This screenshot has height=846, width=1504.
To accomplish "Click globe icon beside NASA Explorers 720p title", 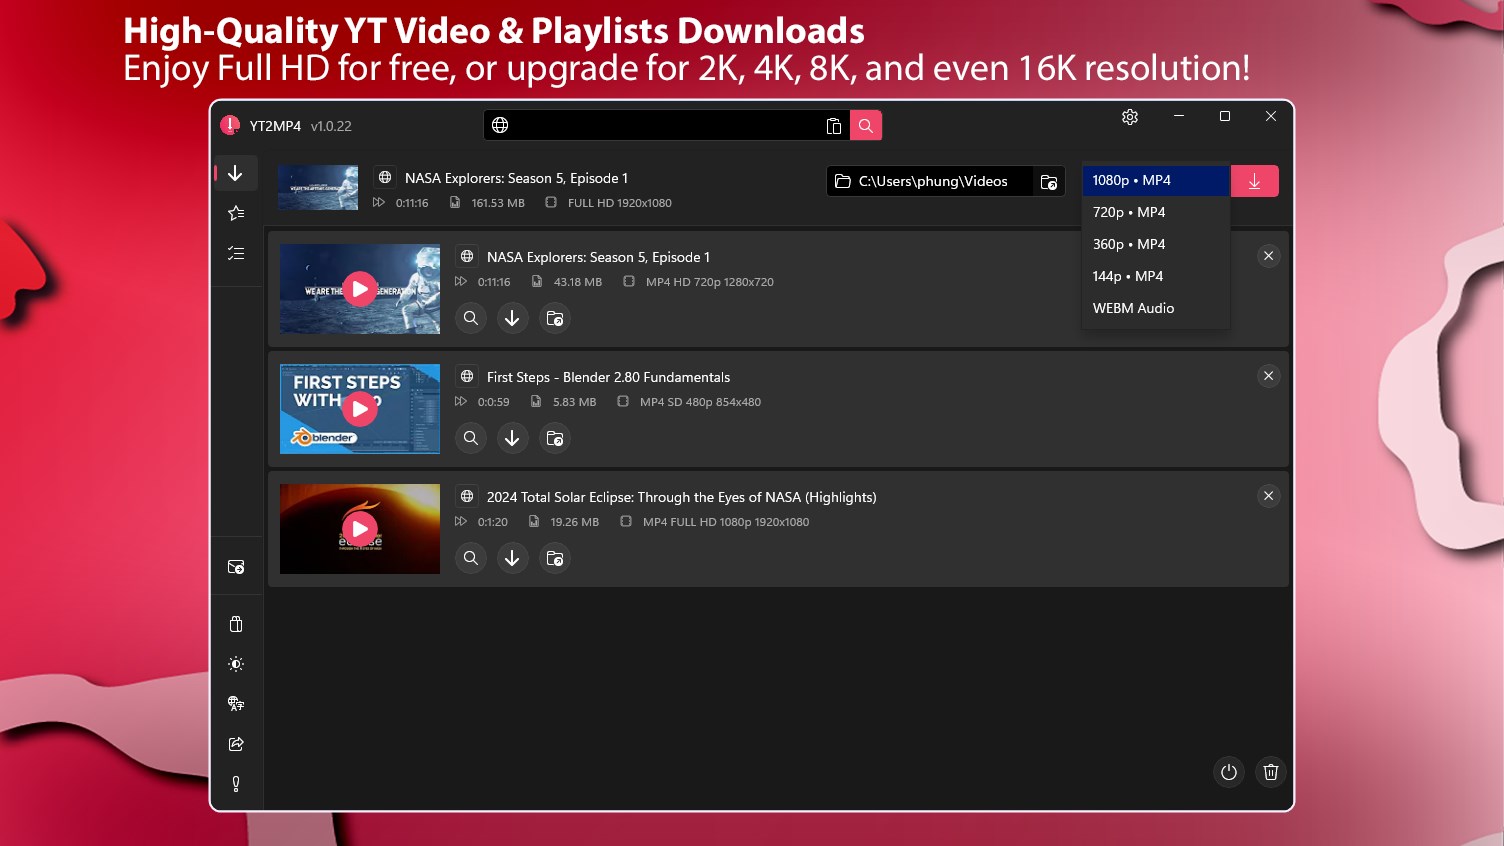I will [x=467, y=256].
